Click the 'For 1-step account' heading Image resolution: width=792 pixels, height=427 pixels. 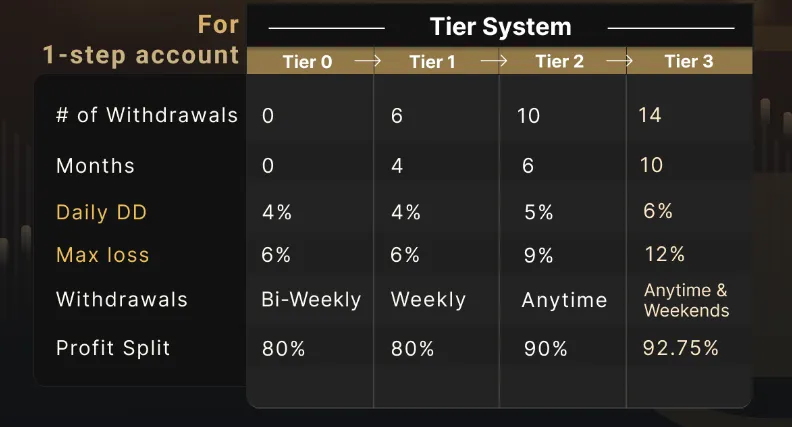[x=140, y=39]
